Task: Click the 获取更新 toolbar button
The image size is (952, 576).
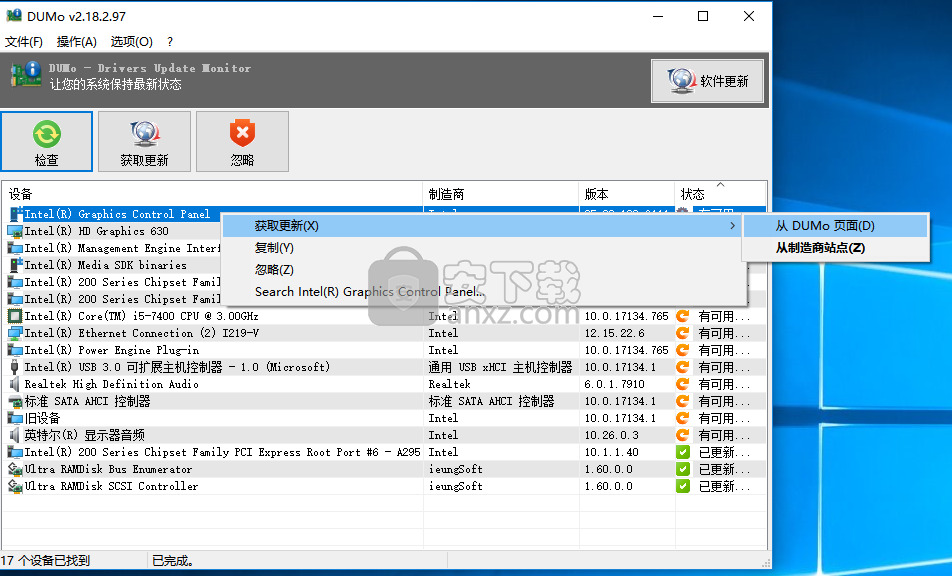Action: 144,141
